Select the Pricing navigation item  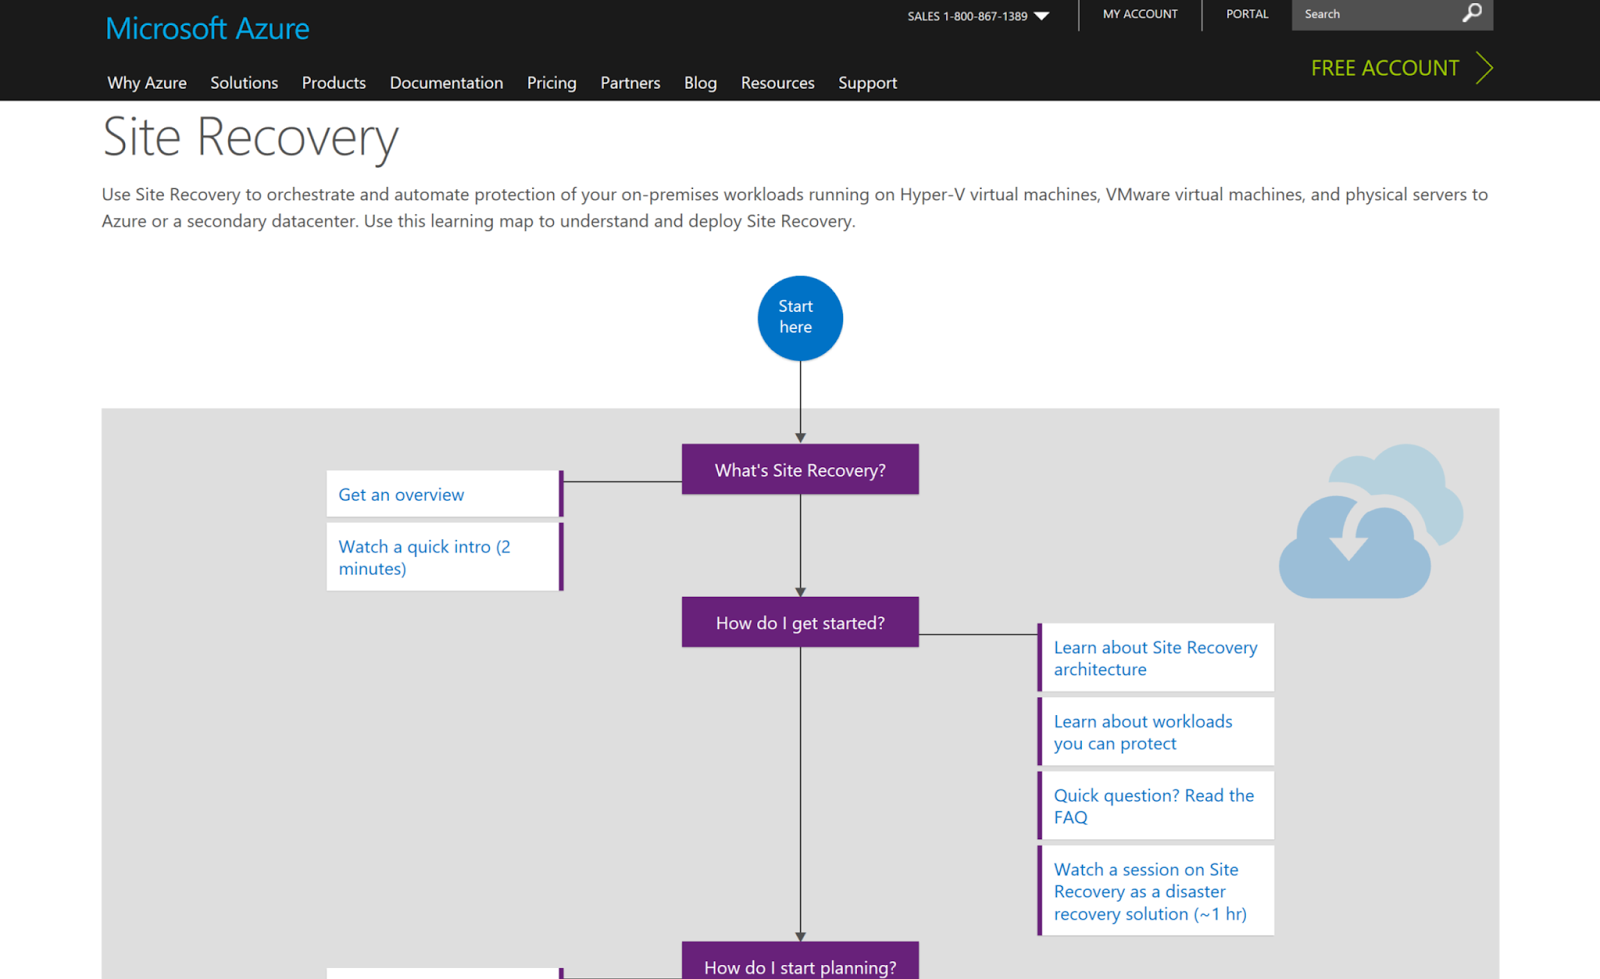[x=551, y=83]
